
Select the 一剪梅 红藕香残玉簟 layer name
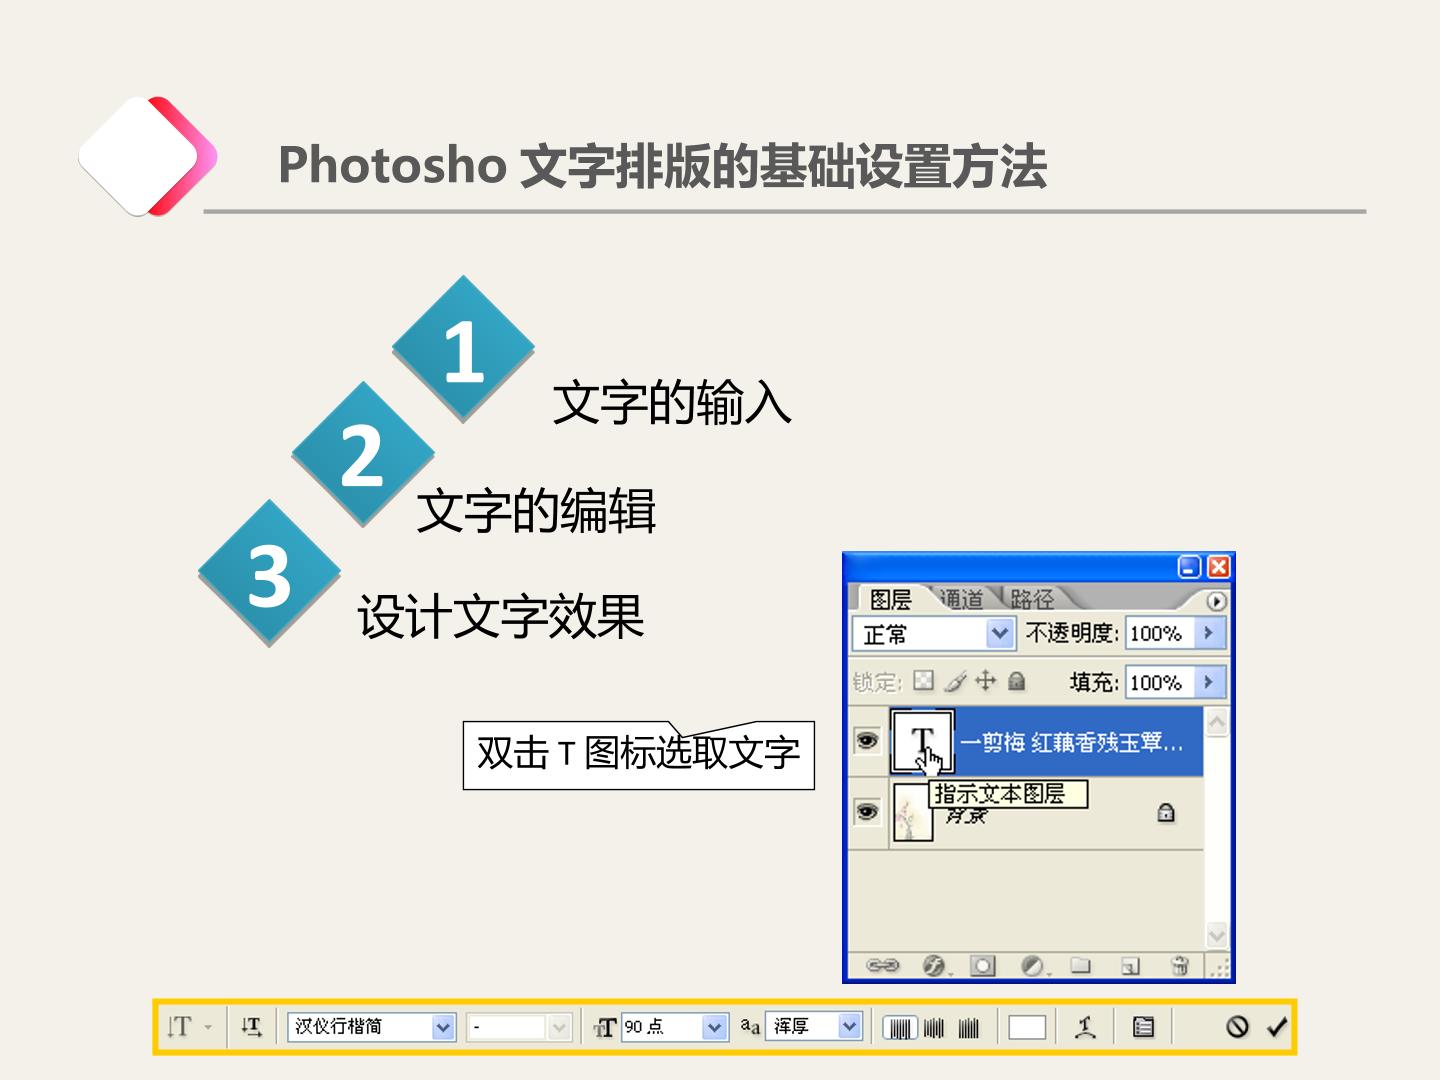1071,742
